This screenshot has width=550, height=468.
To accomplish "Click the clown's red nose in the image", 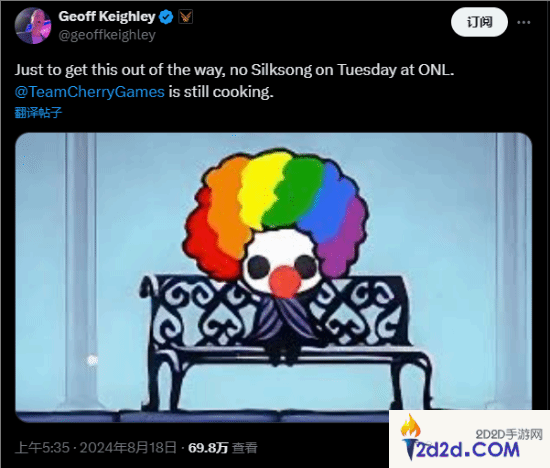I will (x=285, y=282).
